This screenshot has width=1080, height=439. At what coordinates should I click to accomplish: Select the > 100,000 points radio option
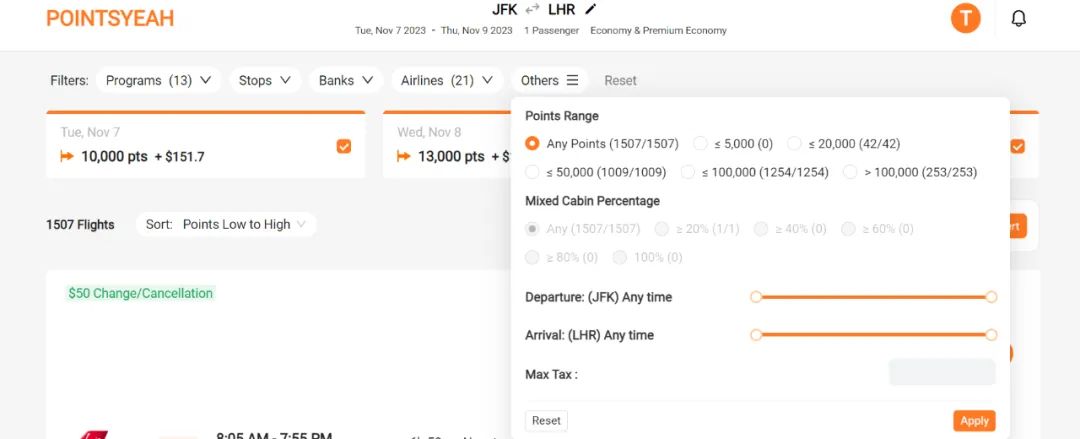(850, 172)
